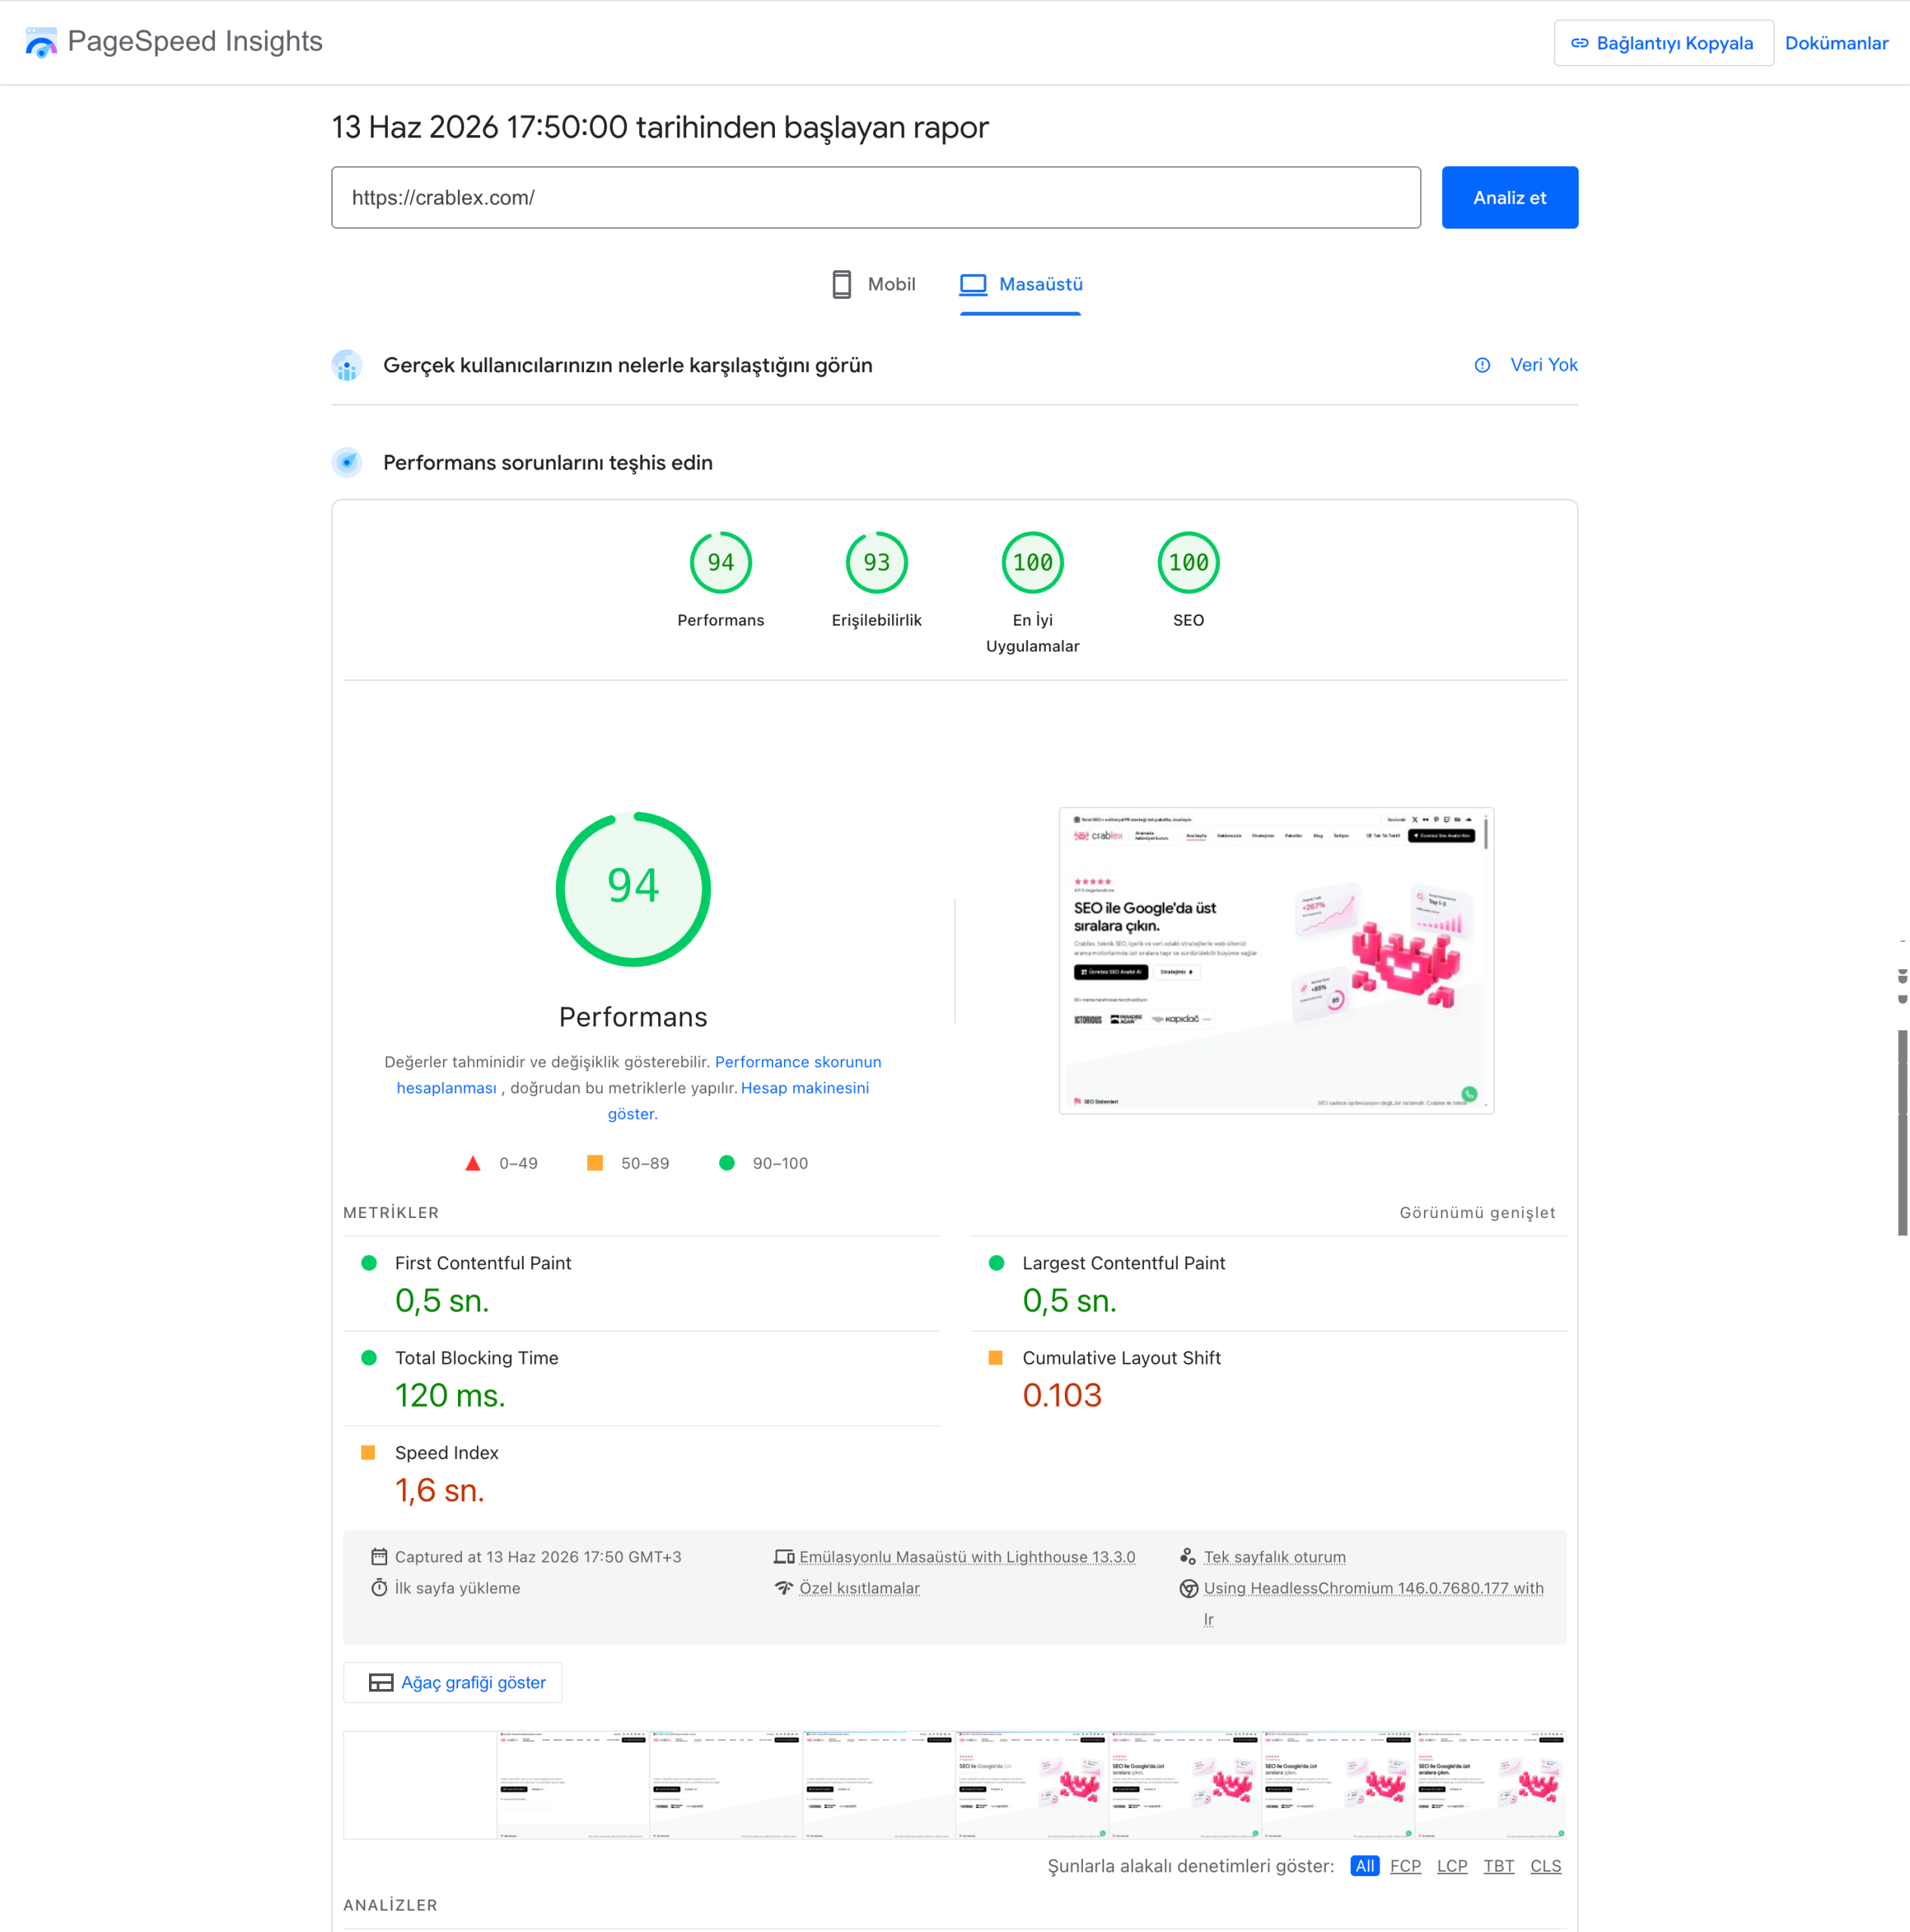The height and width of the screenshot is (1932, 1910).
Task: Click the treemap icon in Ağaç grafiği göster
Action: coord(381,1682)
